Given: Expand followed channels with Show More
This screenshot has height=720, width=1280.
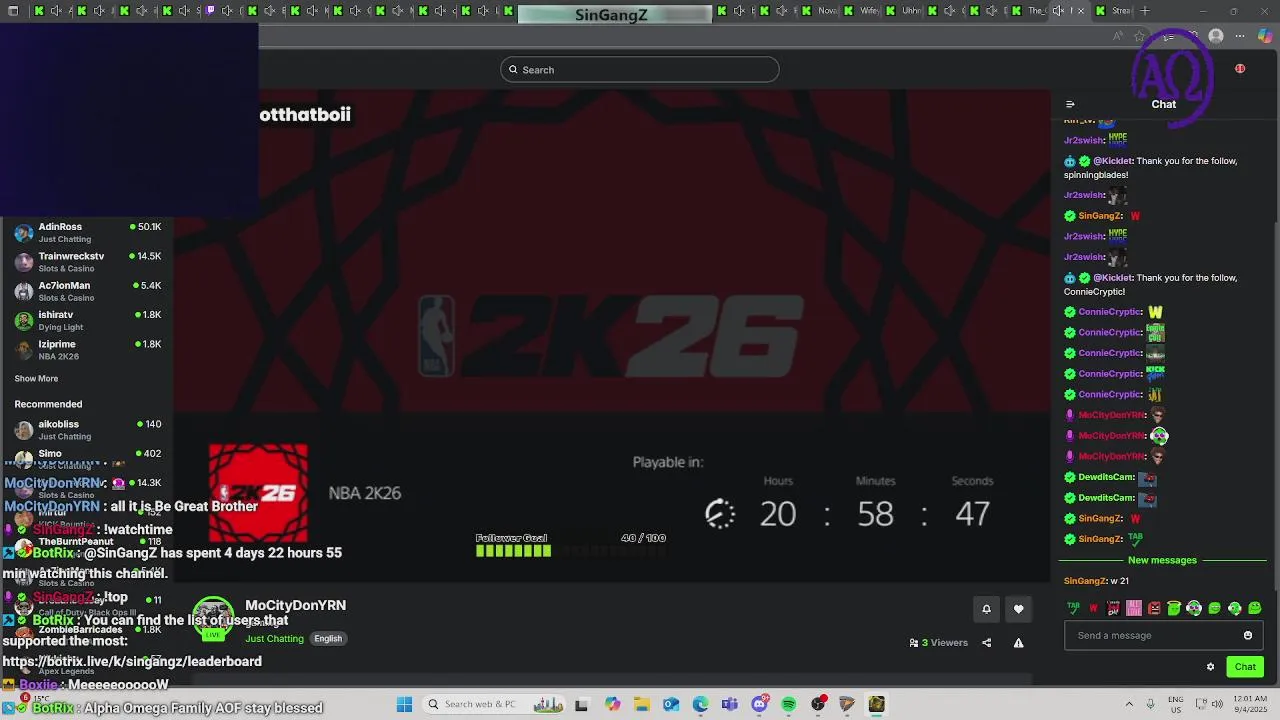Looking at the screenshot, I should [36, 379].
